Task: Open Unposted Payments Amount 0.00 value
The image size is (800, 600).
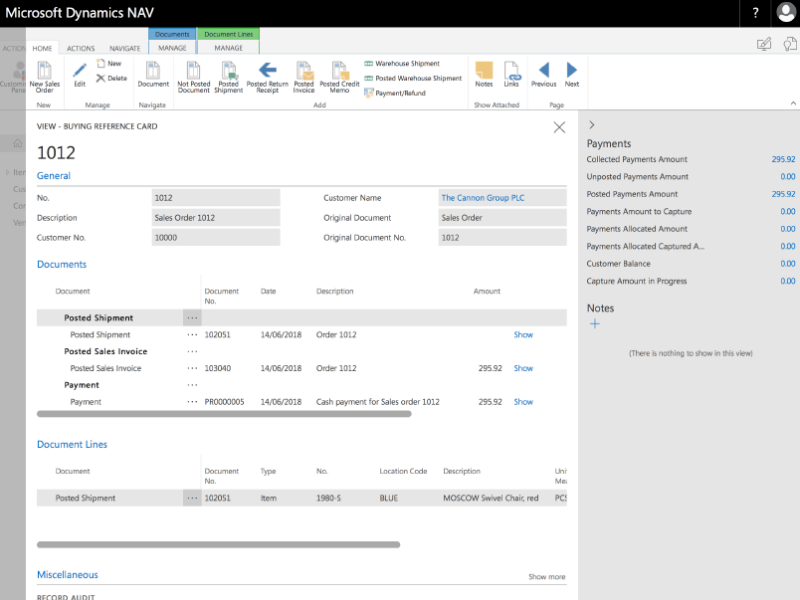Action: click(787, 177)
